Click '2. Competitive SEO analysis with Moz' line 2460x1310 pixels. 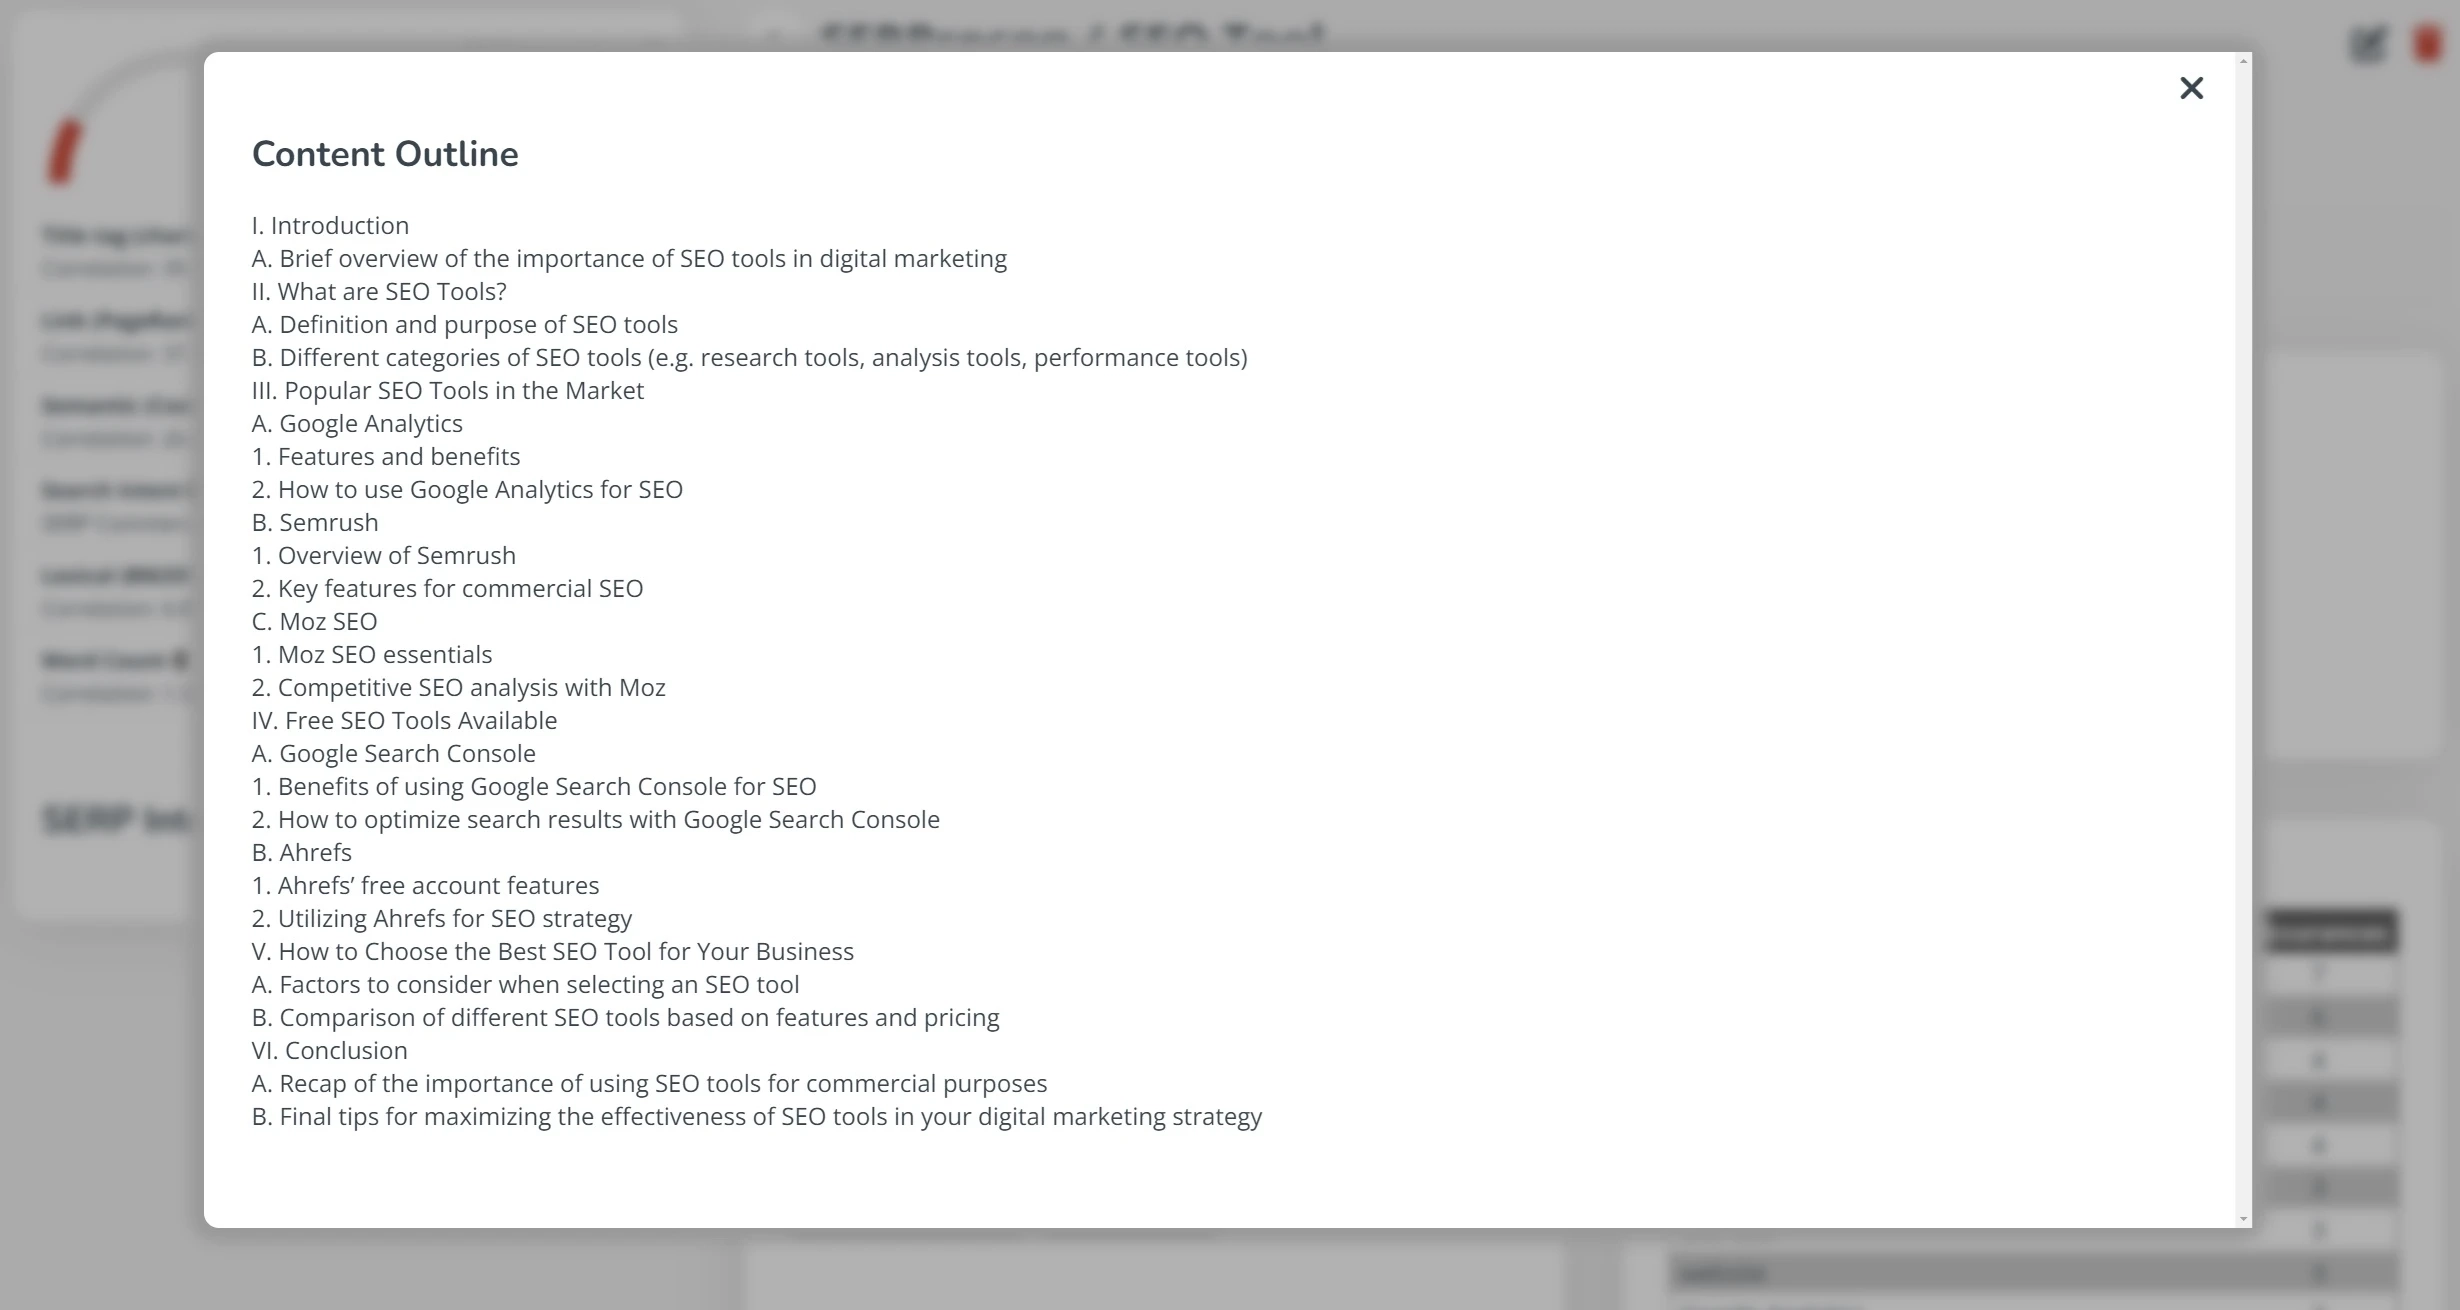[459, 688]
